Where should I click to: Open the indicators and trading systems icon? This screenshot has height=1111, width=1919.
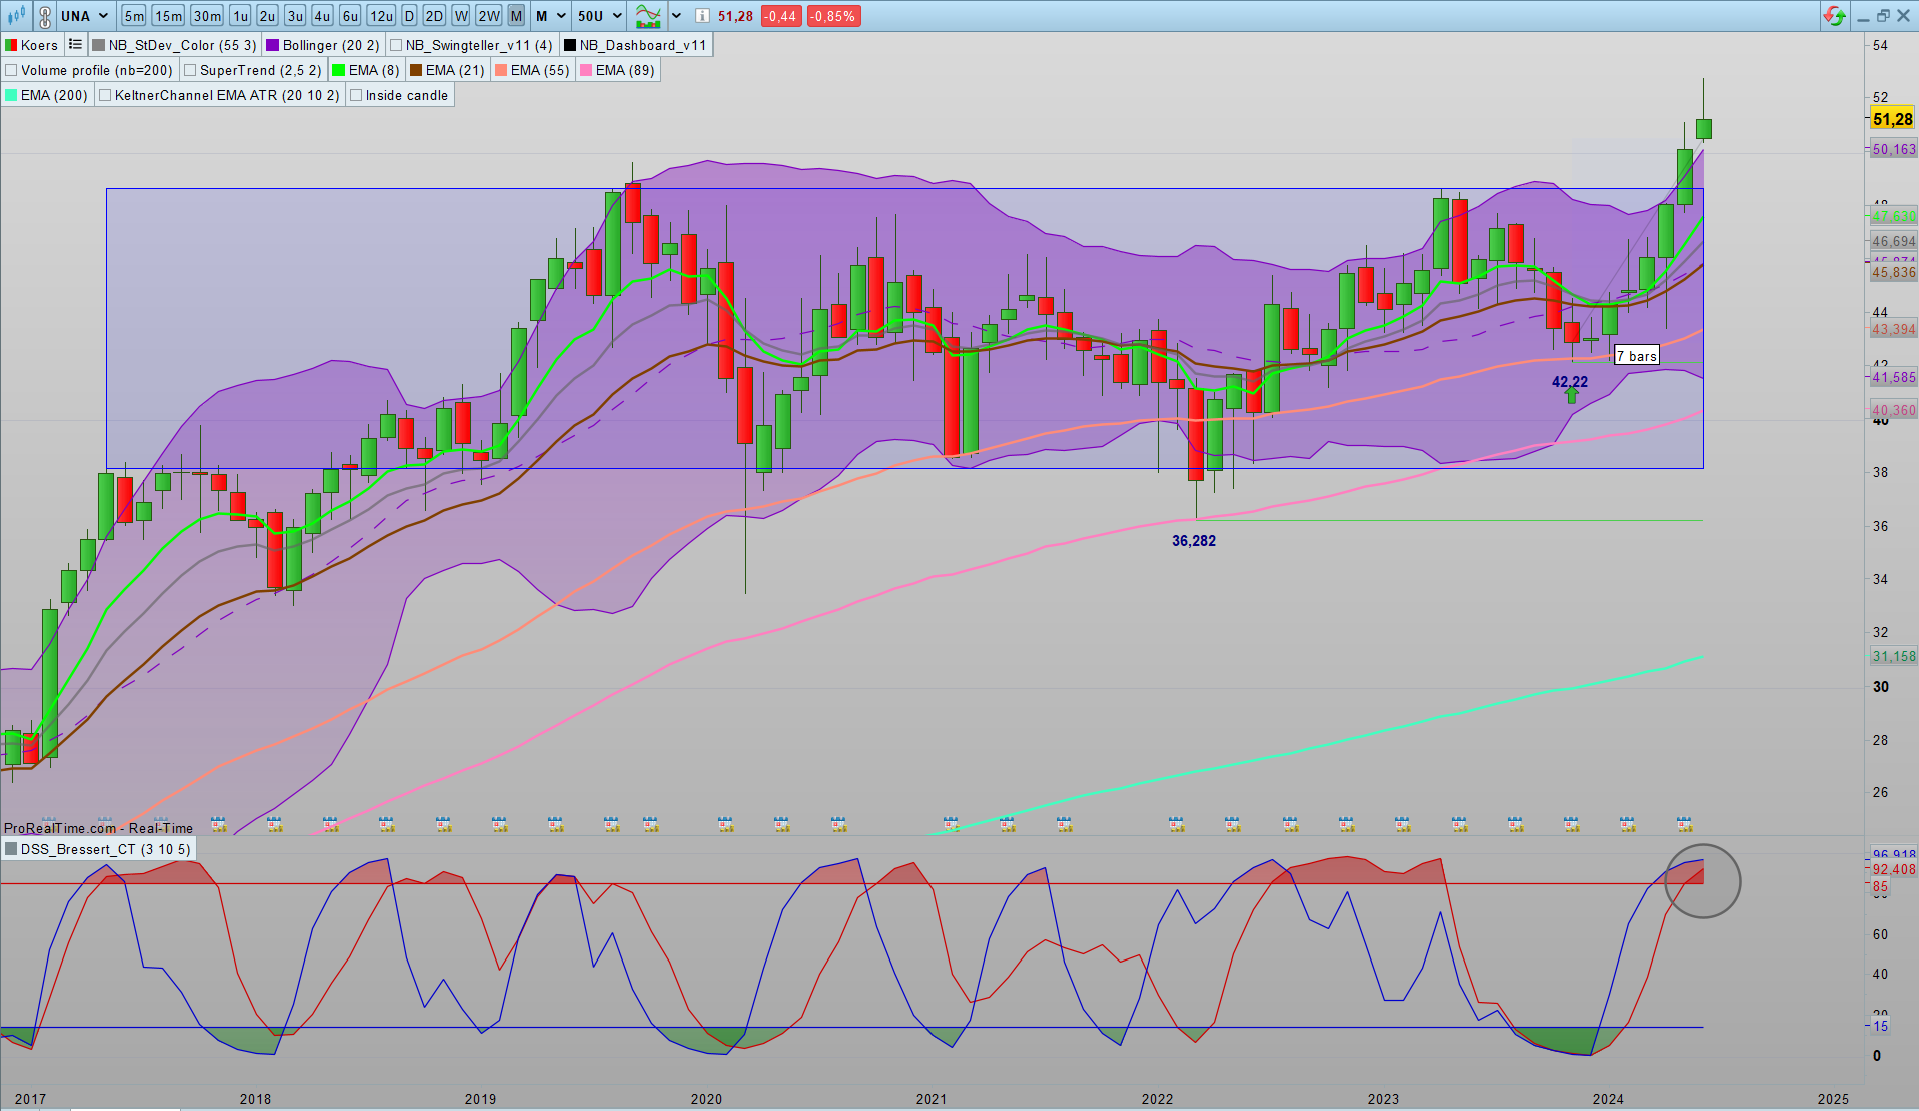(x=648, y=16)
